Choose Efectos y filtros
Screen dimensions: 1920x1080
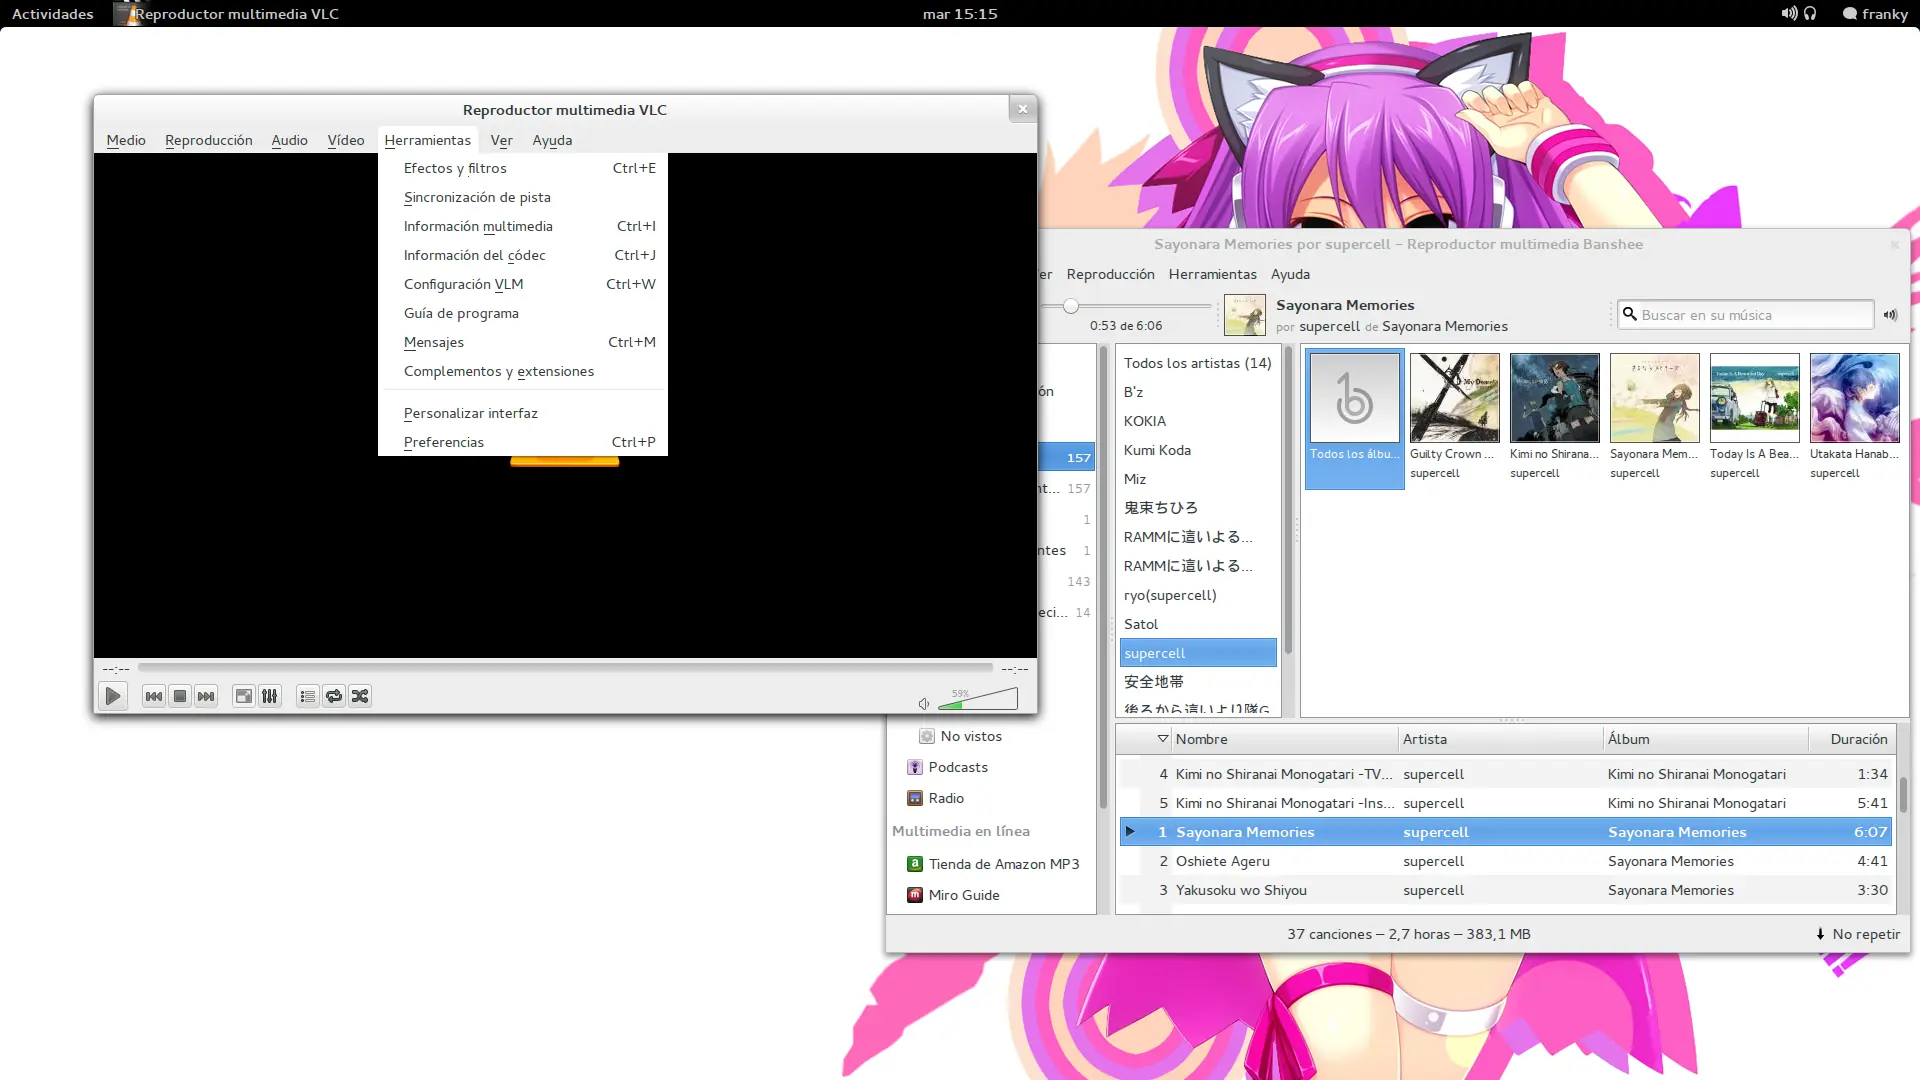pyautogui.click(x=523, y=168)
